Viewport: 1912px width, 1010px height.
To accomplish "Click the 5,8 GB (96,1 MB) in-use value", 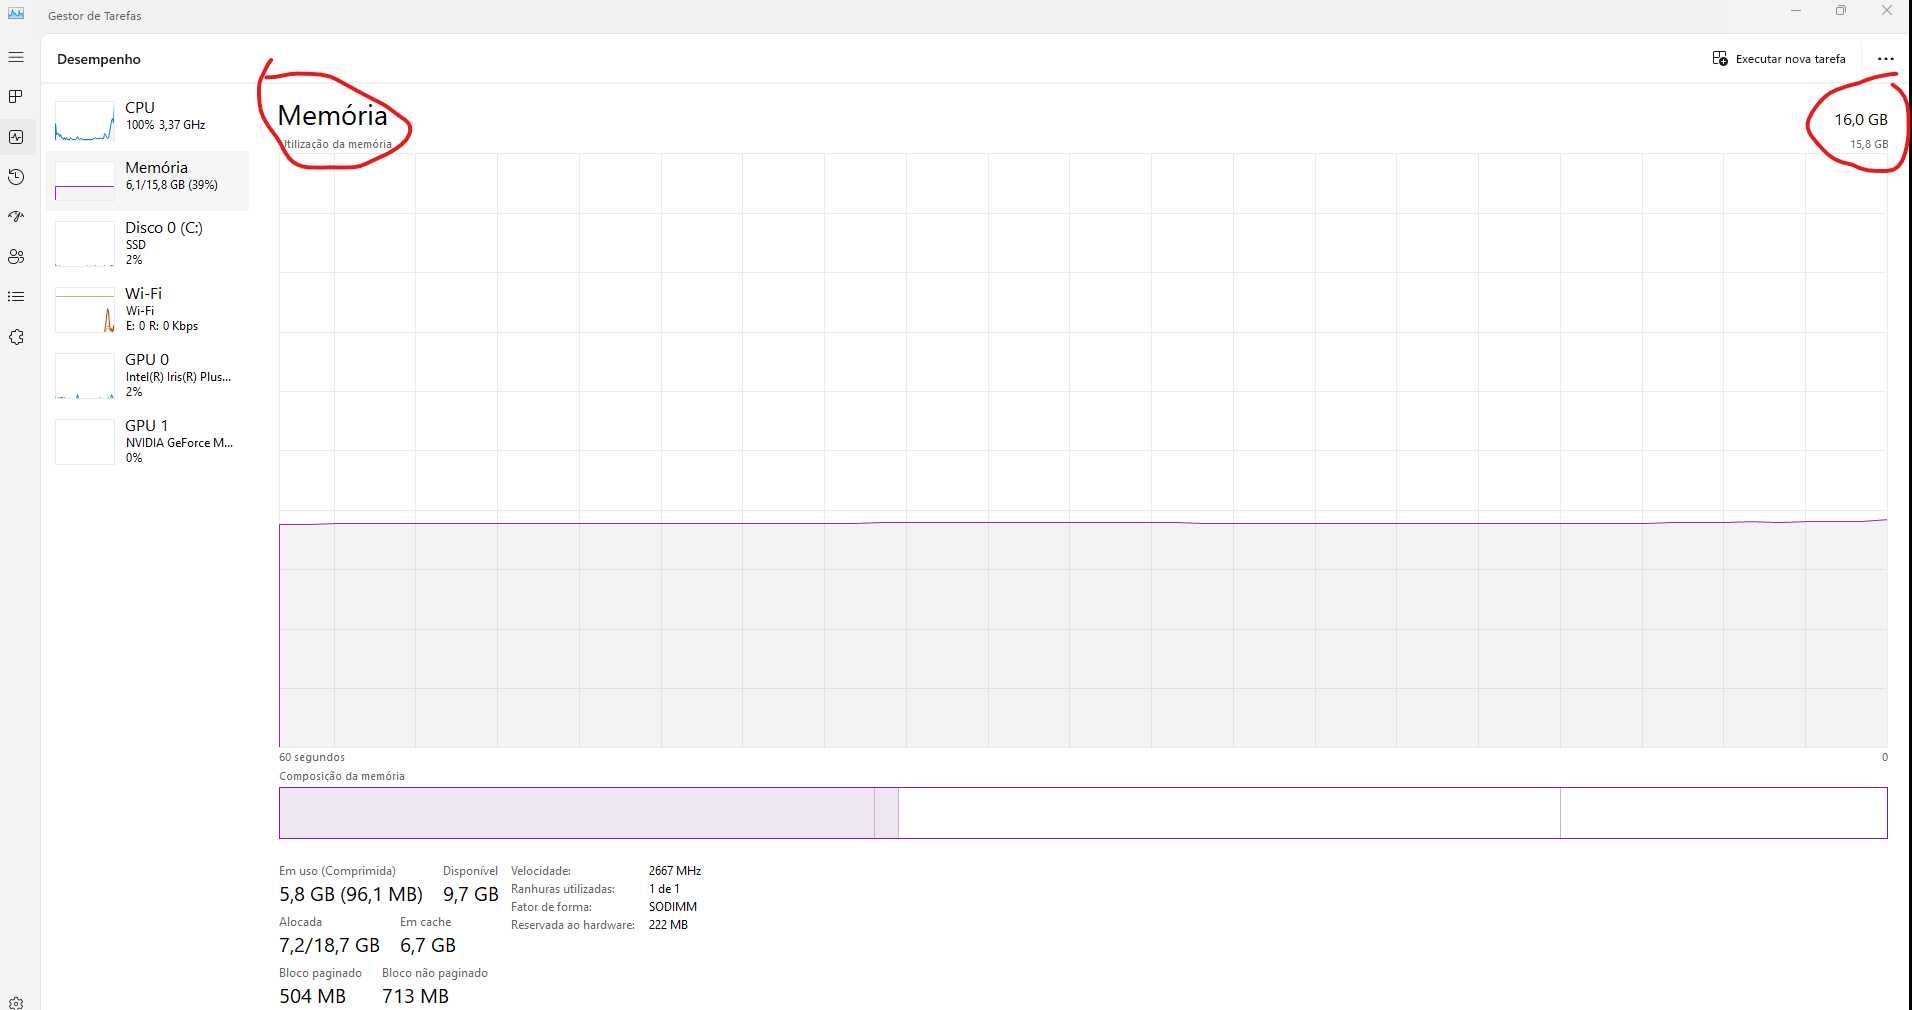I will [351, 894].
